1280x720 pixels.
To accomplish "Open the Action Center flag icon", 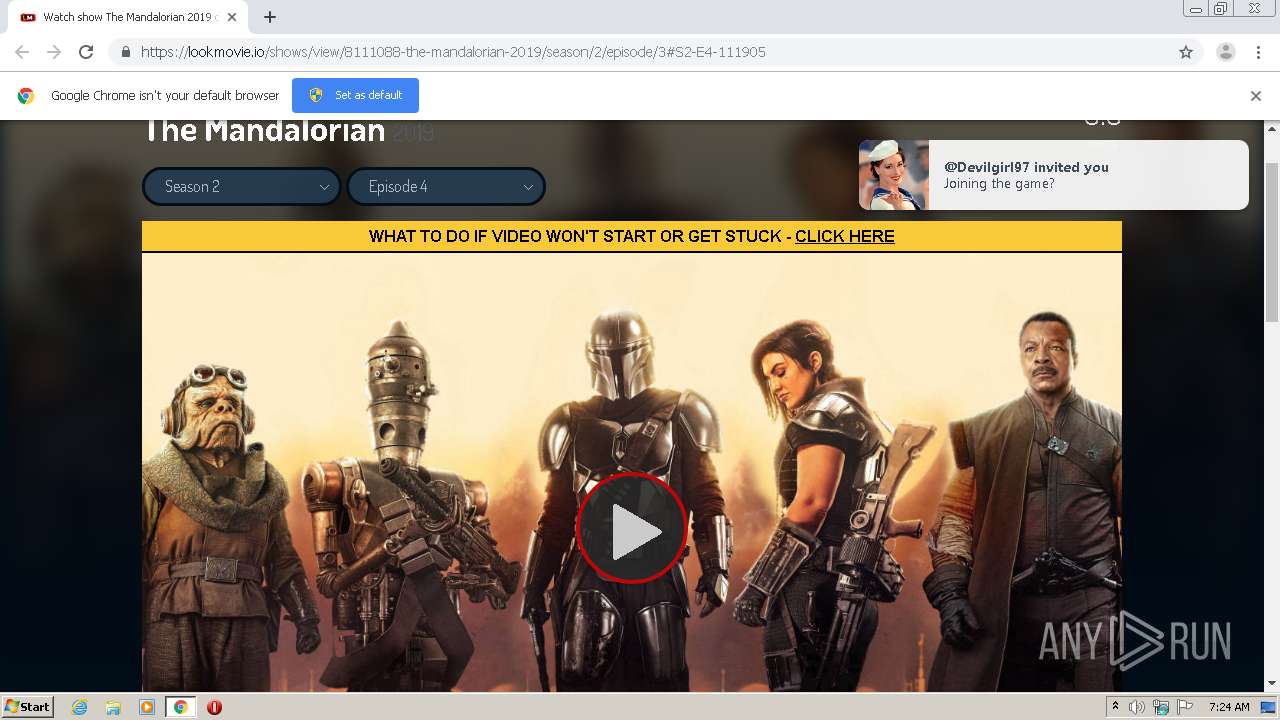I will coord(1185,707).
